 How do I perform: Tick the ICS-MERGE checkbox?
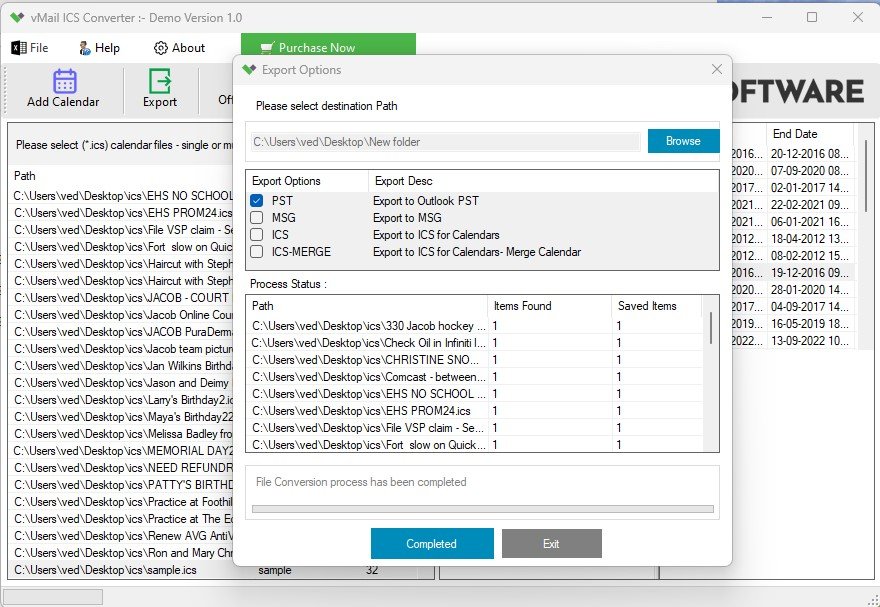(x=257, y=252)
